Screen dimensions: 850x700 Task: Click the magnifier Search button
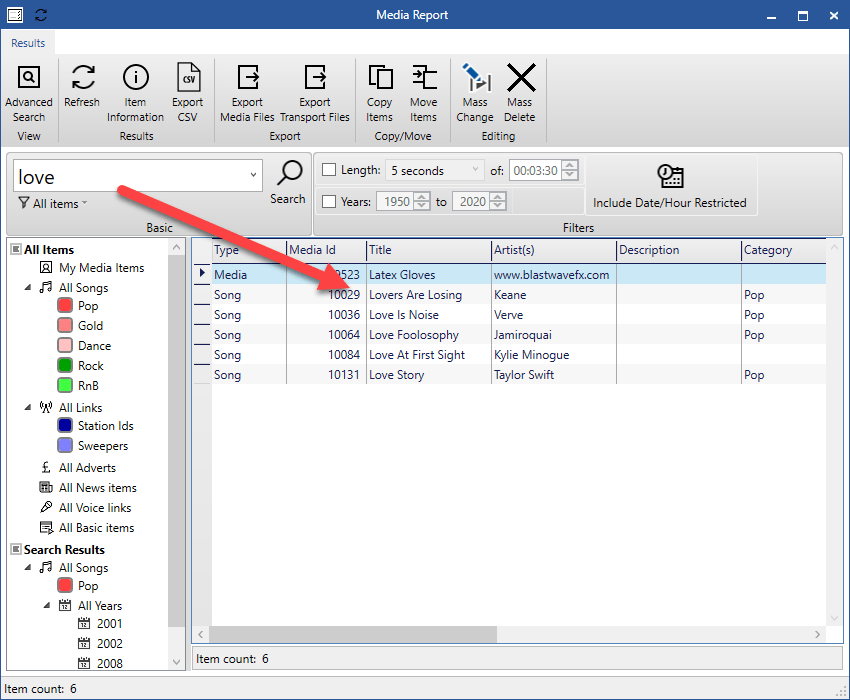click(288, 183)
